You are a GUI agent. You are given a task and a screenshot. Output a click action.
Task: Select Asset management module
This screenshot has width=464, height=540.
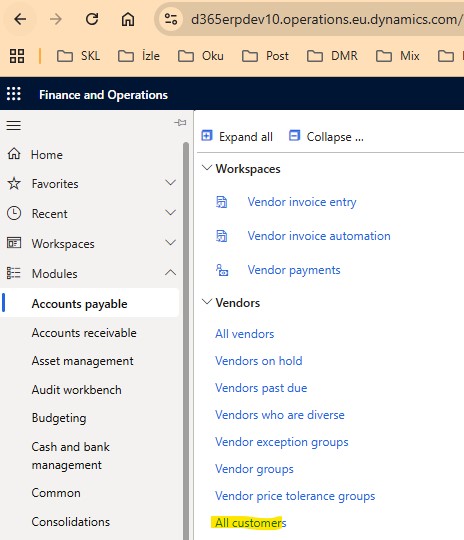pos(82,361)
